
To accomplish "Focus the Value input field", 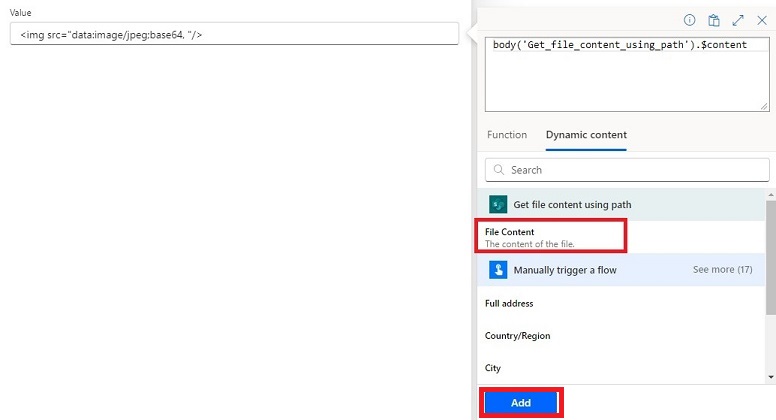I will (234, 34).
